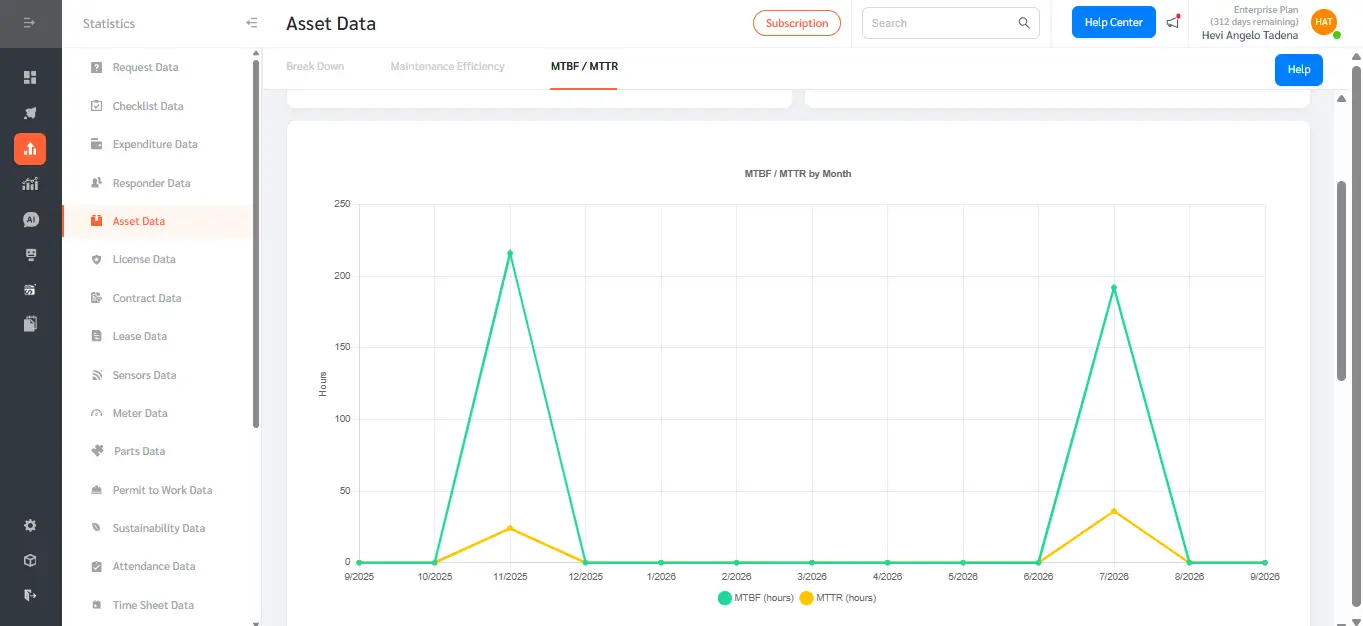Open the settings gear icon in rail
This screenshot has width=1363, height=626.
(30, 525)
